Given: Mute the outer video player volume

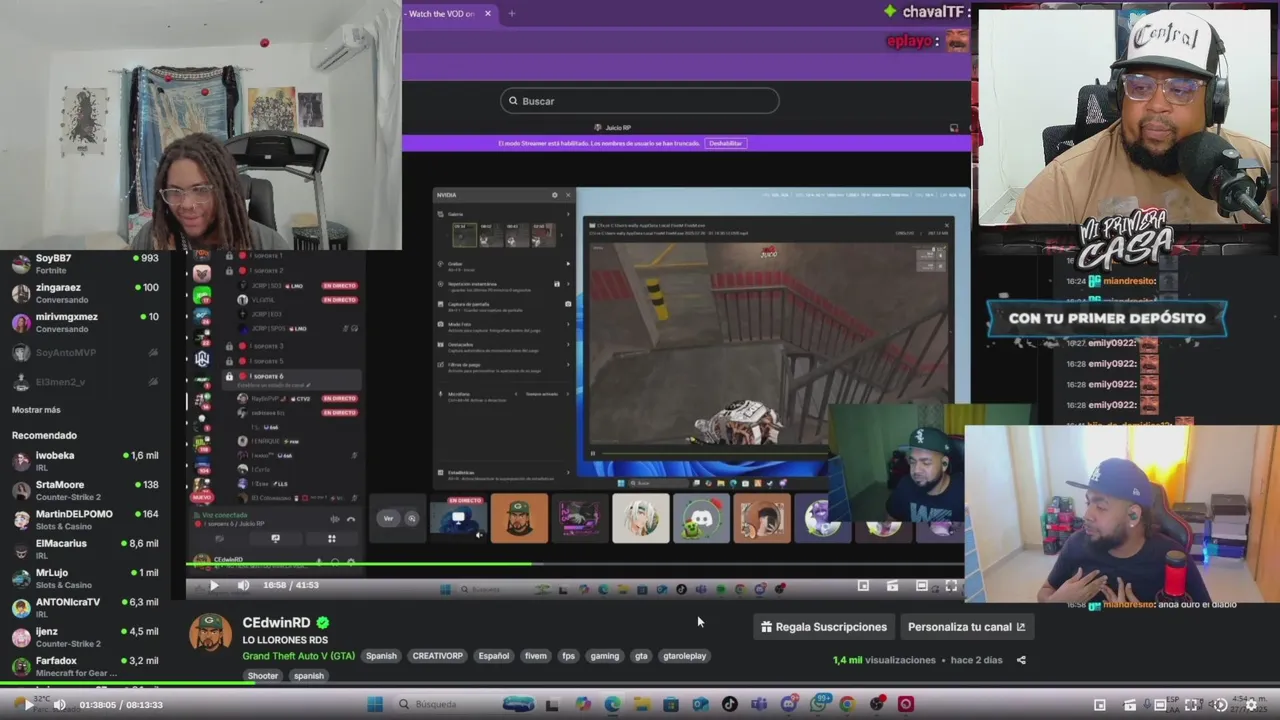Looking at the screenshot, I should pyautogui.click(x=59, y=705).
